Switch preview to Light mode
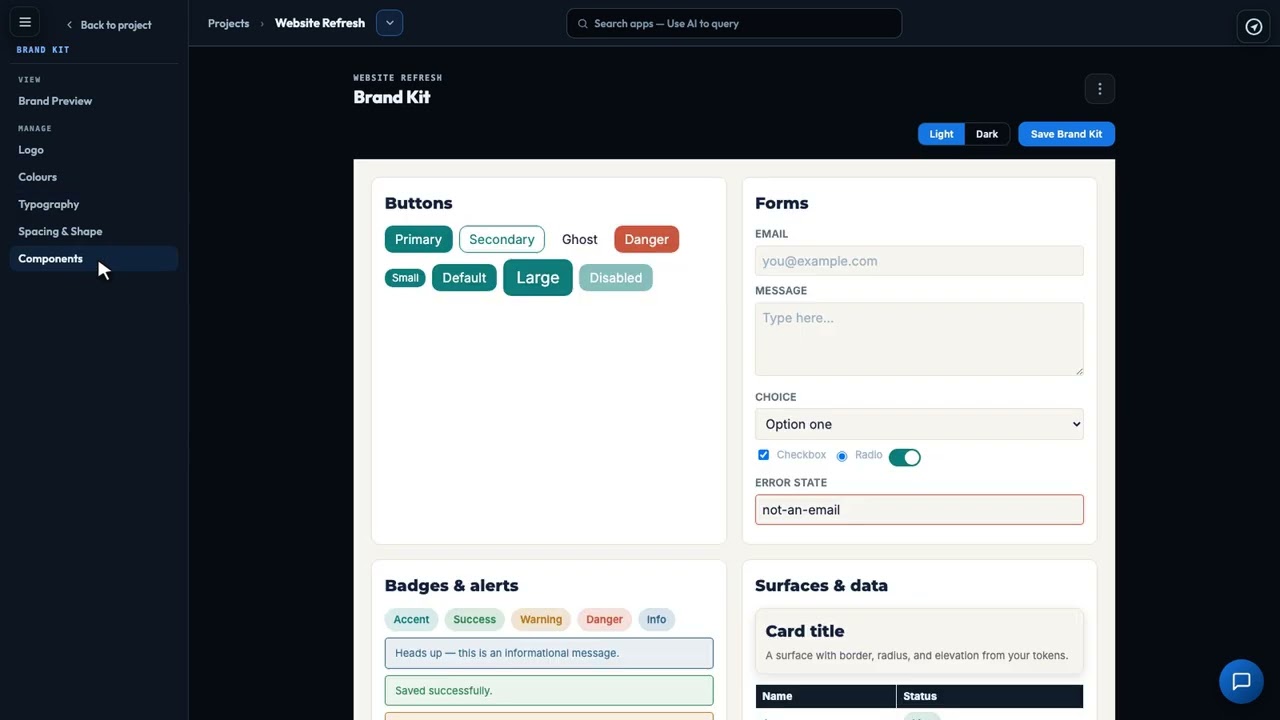Image resolution: width=1280 pixels, height=720 pixels. [941, 134]
